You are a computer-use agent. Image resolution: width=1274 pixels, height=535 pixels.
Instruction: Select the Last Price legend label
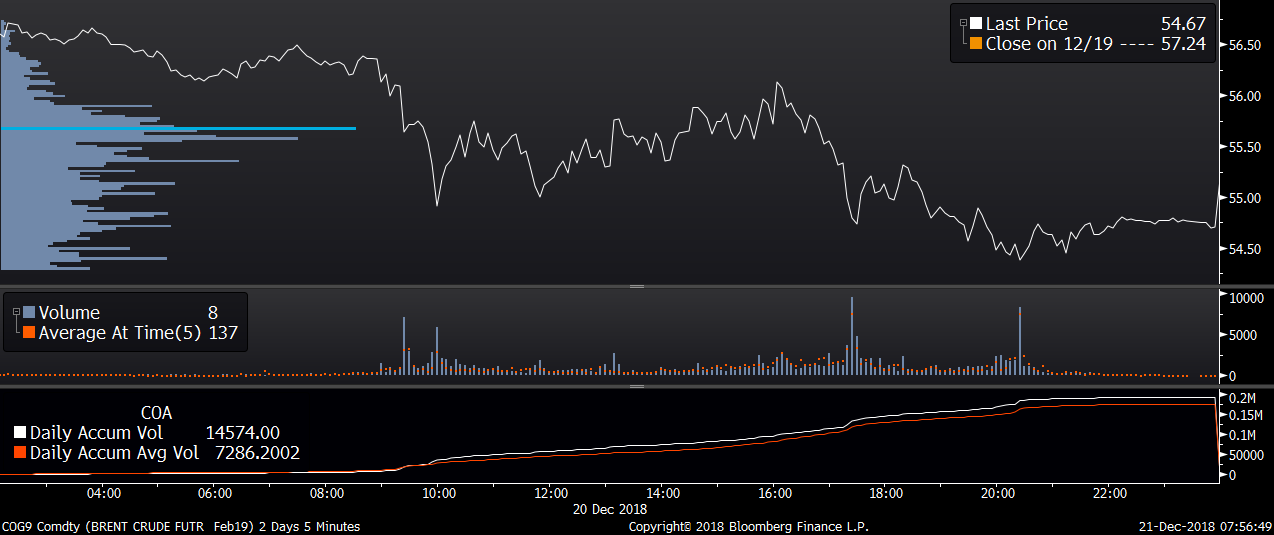1027,24
